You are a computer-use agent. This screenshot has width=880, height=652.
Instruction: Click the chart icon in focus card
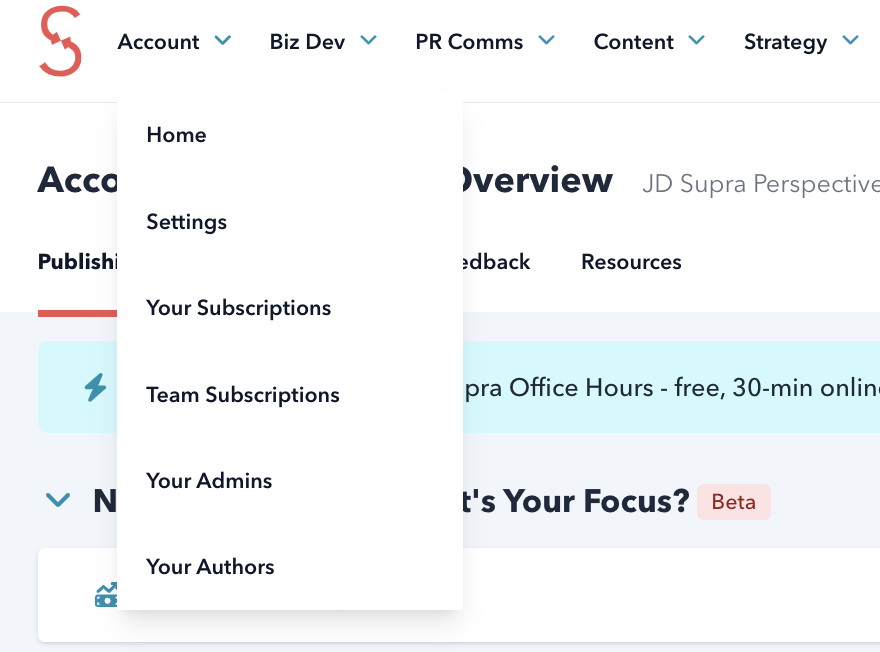coord(106,596)
